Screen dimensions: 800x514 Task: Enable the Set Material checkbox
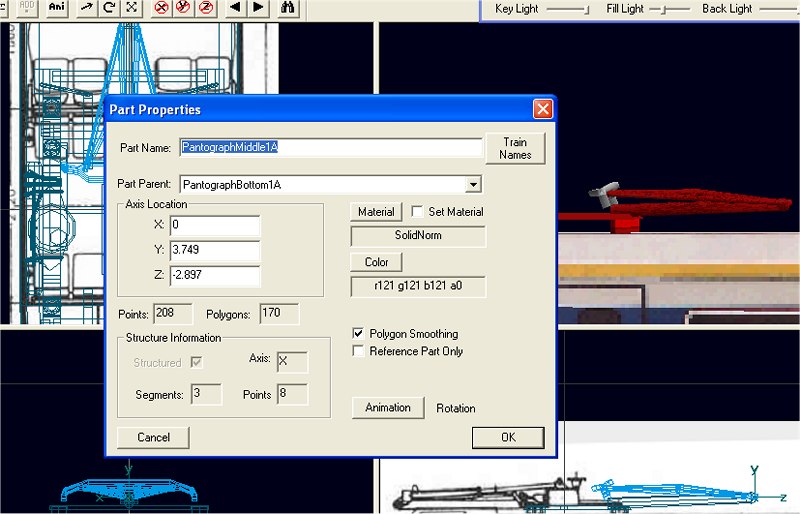point(418,212)
